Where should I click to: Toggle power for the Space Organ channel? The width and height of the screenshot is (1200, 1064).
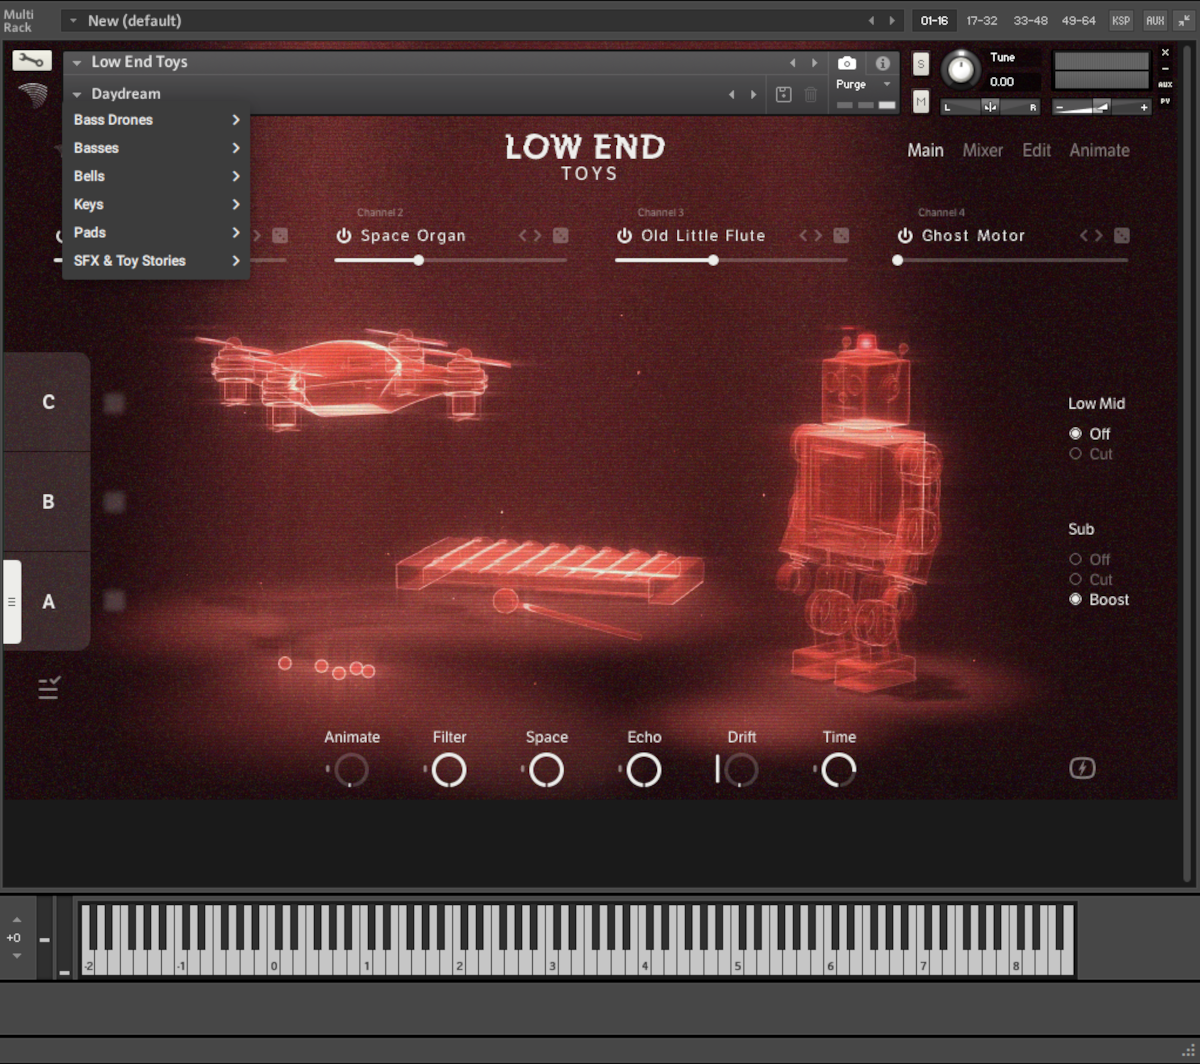coord(344,236)
